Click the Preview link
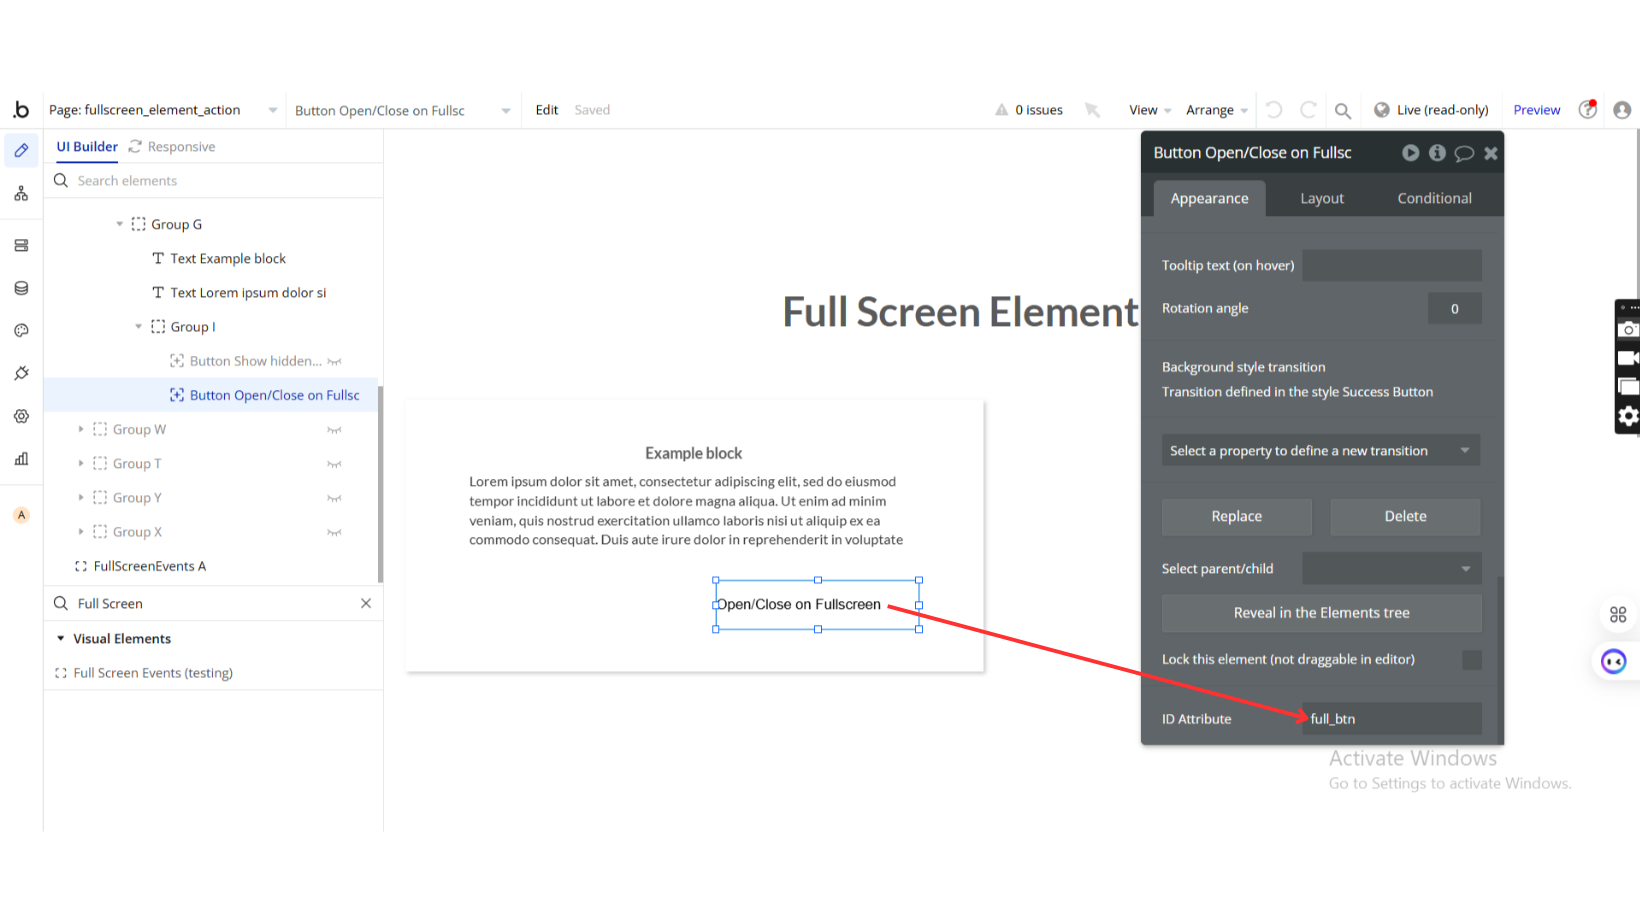 point(1537,110)
